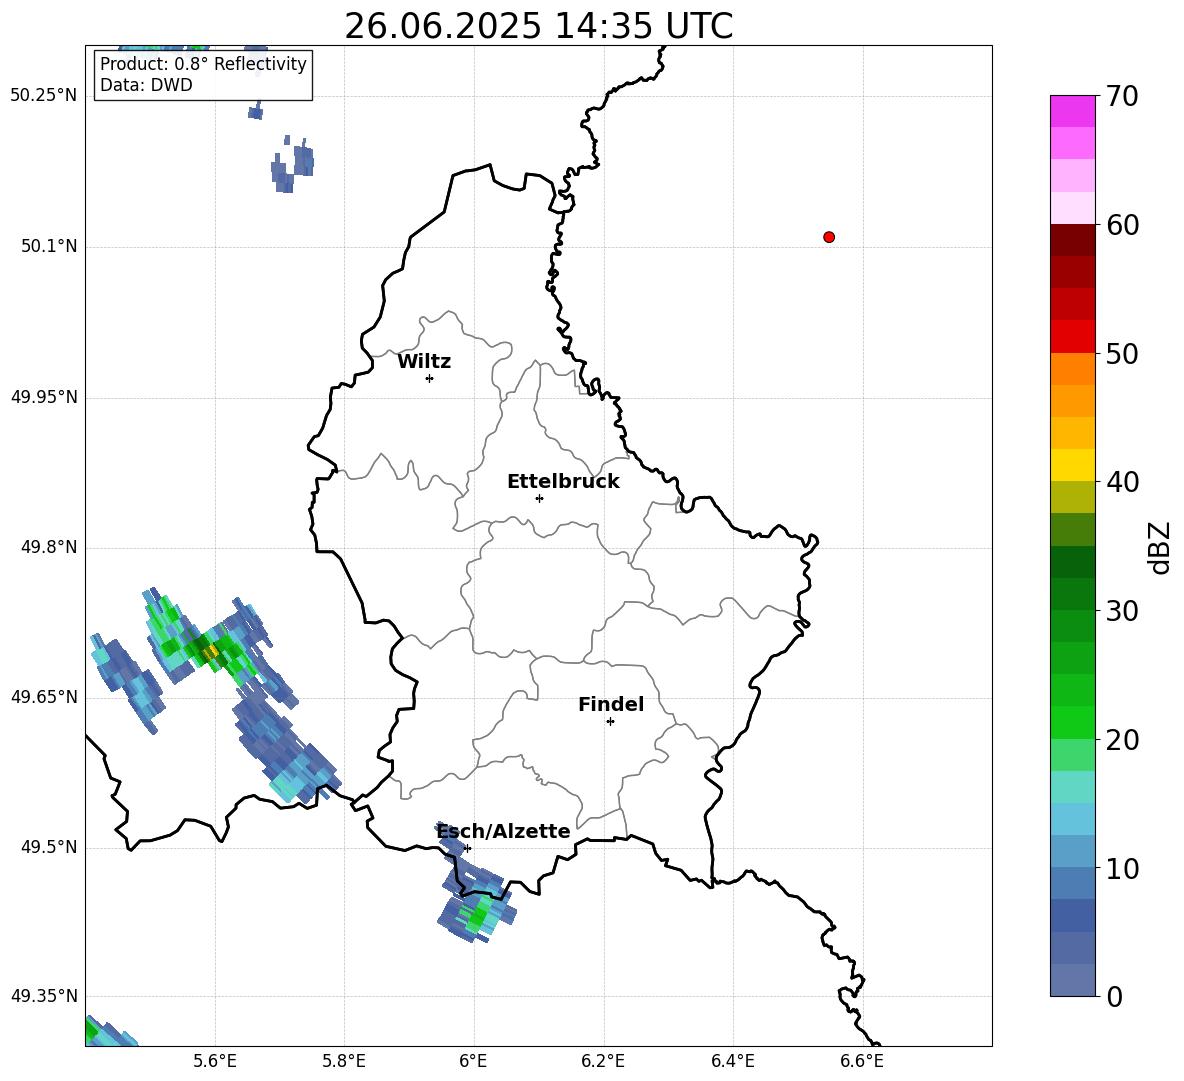
Task: Click the 'Data: DWD' legend text
Action: (x=146, y=85)
